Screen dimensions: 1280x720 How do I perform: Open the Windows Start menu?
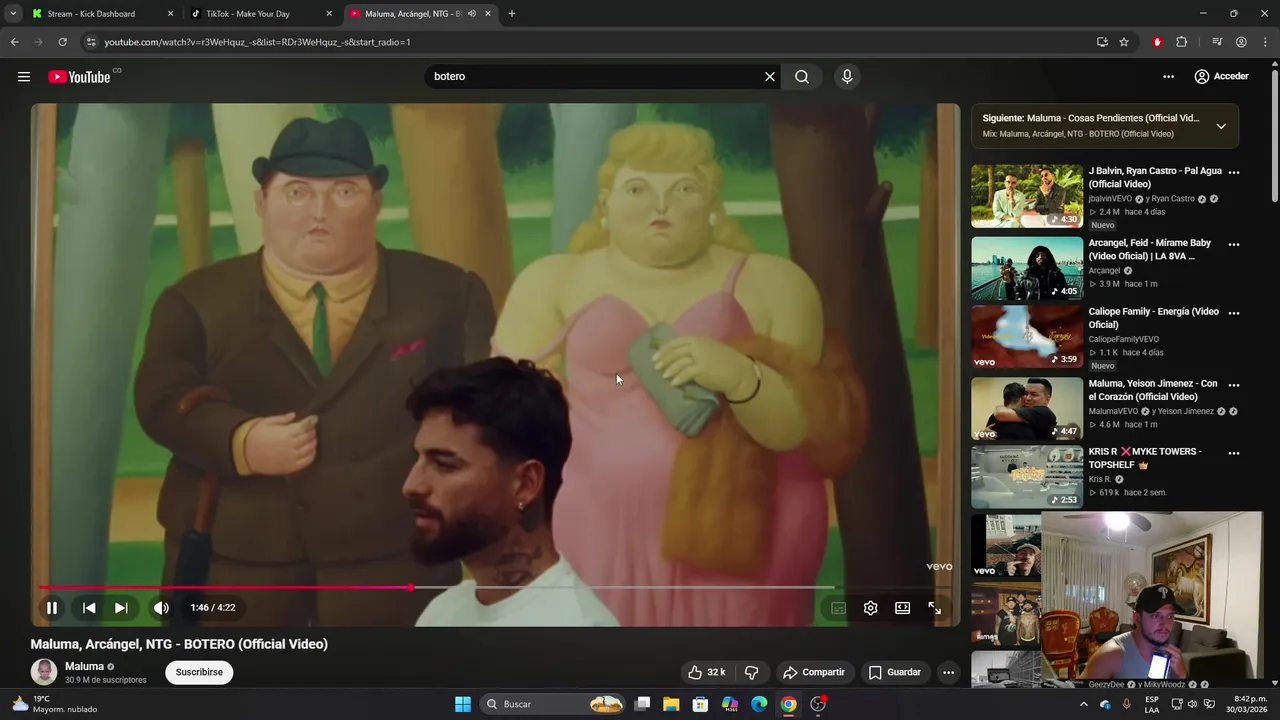click(463, 704)
